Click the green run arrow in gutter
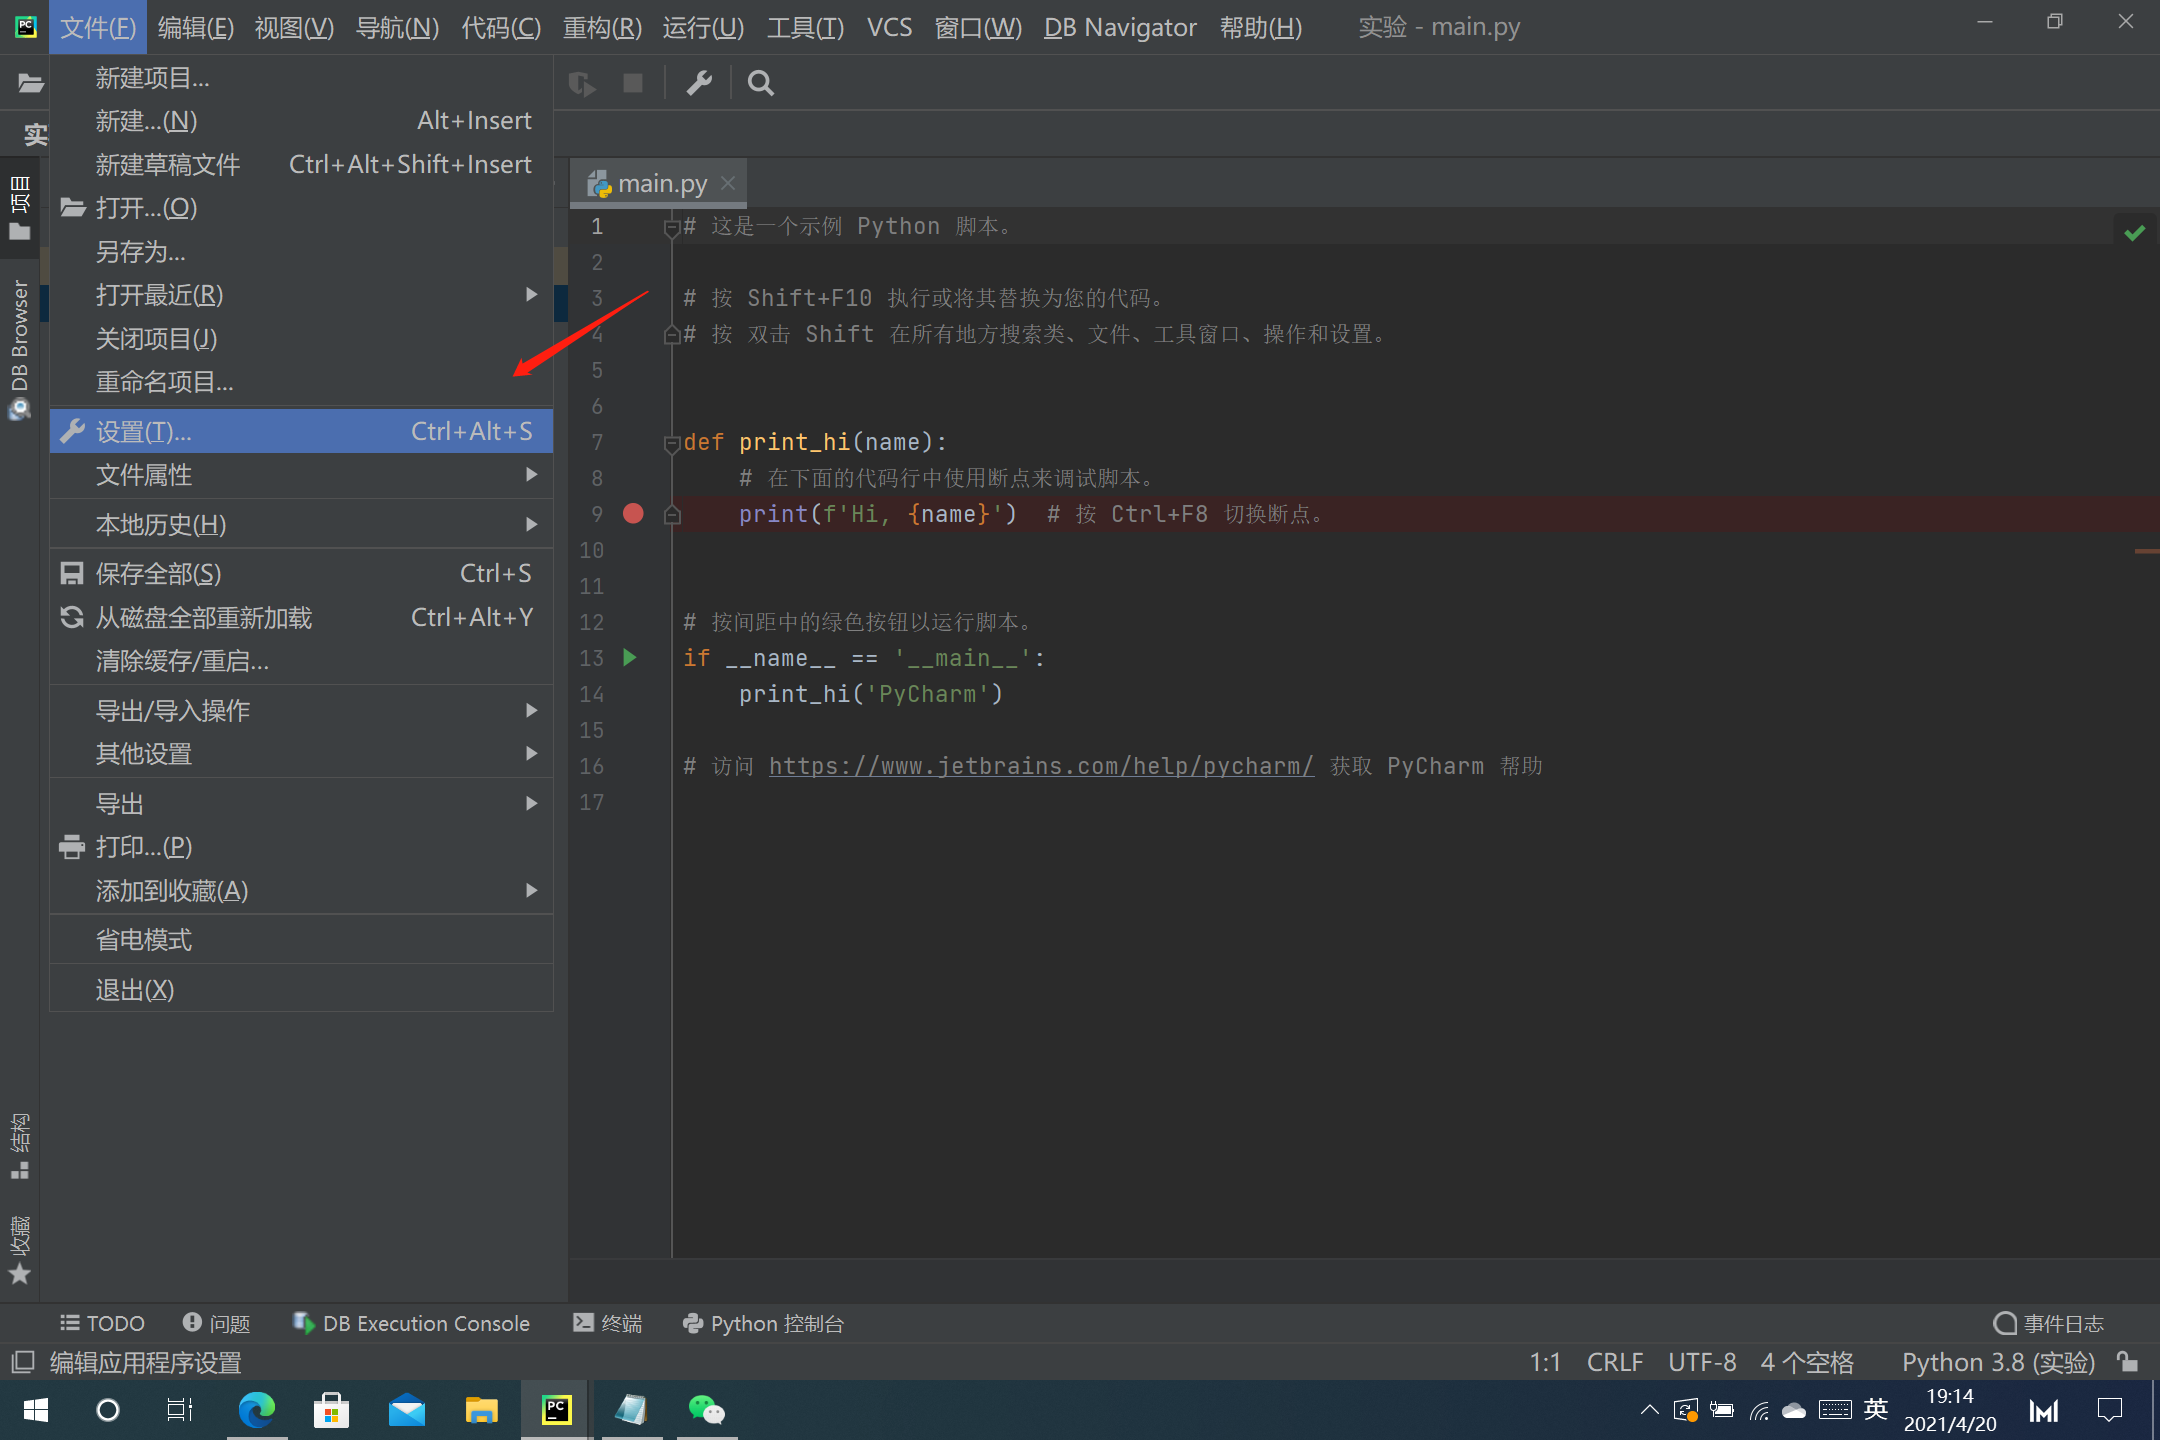 [630, 657]
